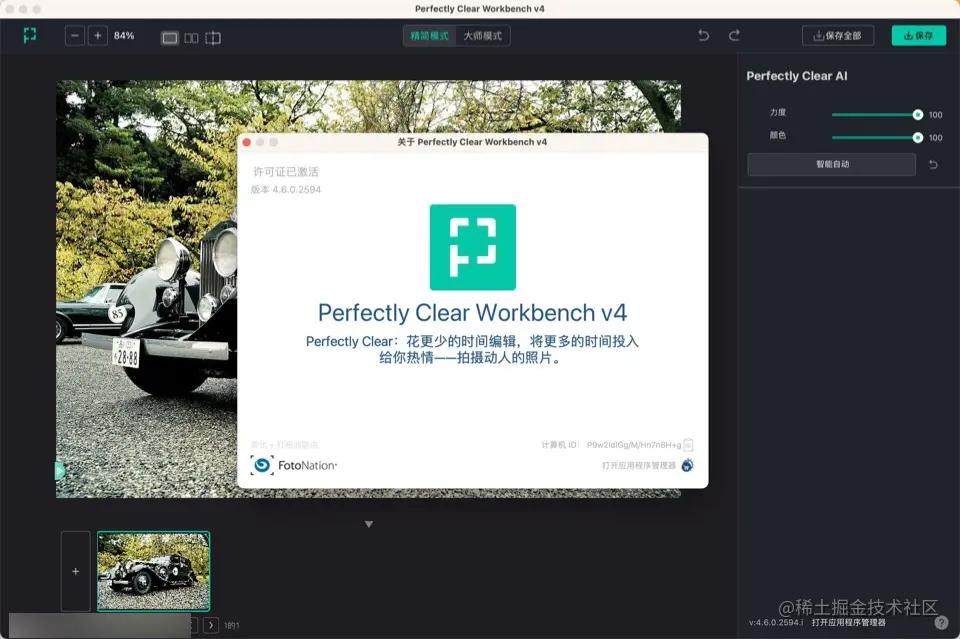Click the 保存全部 button
960x639 pixels.
coord(838,36)
